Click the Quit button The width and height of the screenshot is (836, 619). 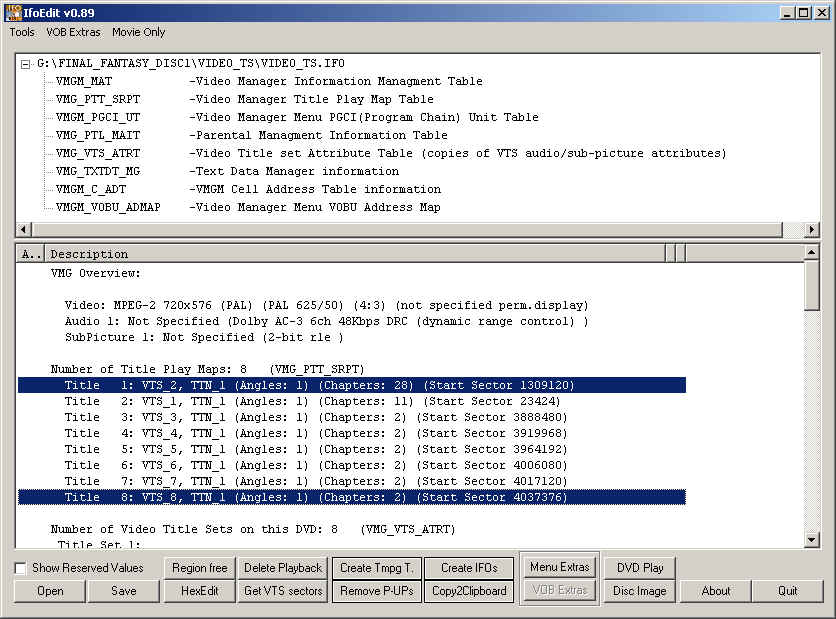[787, 591]
